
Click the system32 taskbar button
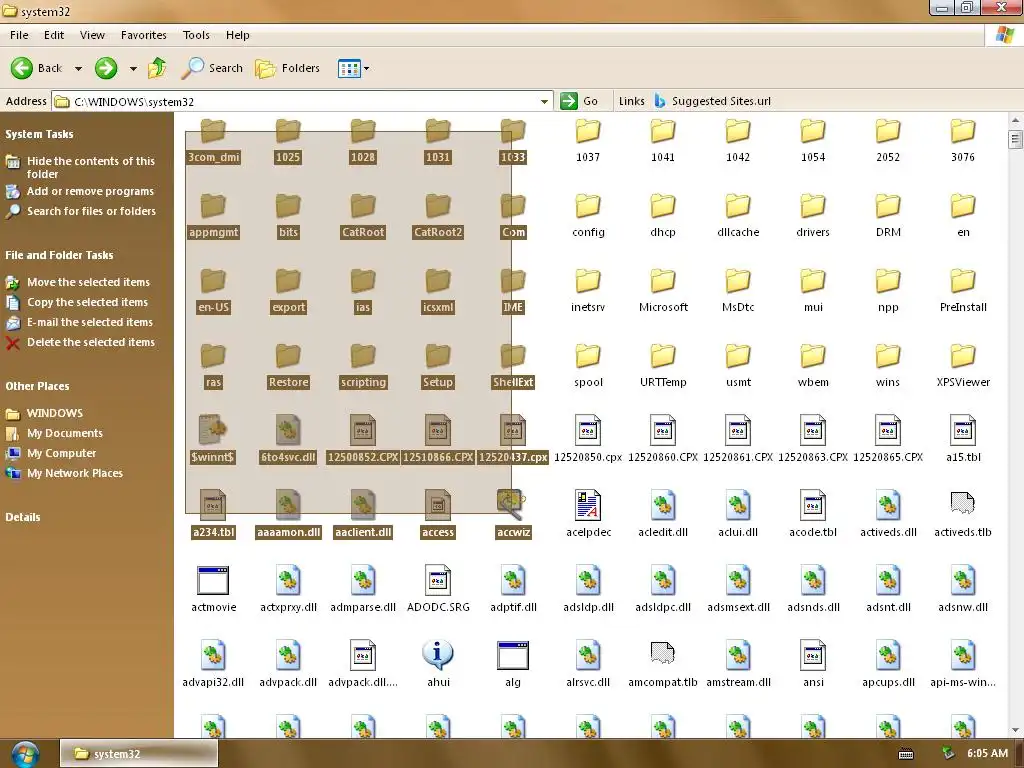(x=139, y=754)
